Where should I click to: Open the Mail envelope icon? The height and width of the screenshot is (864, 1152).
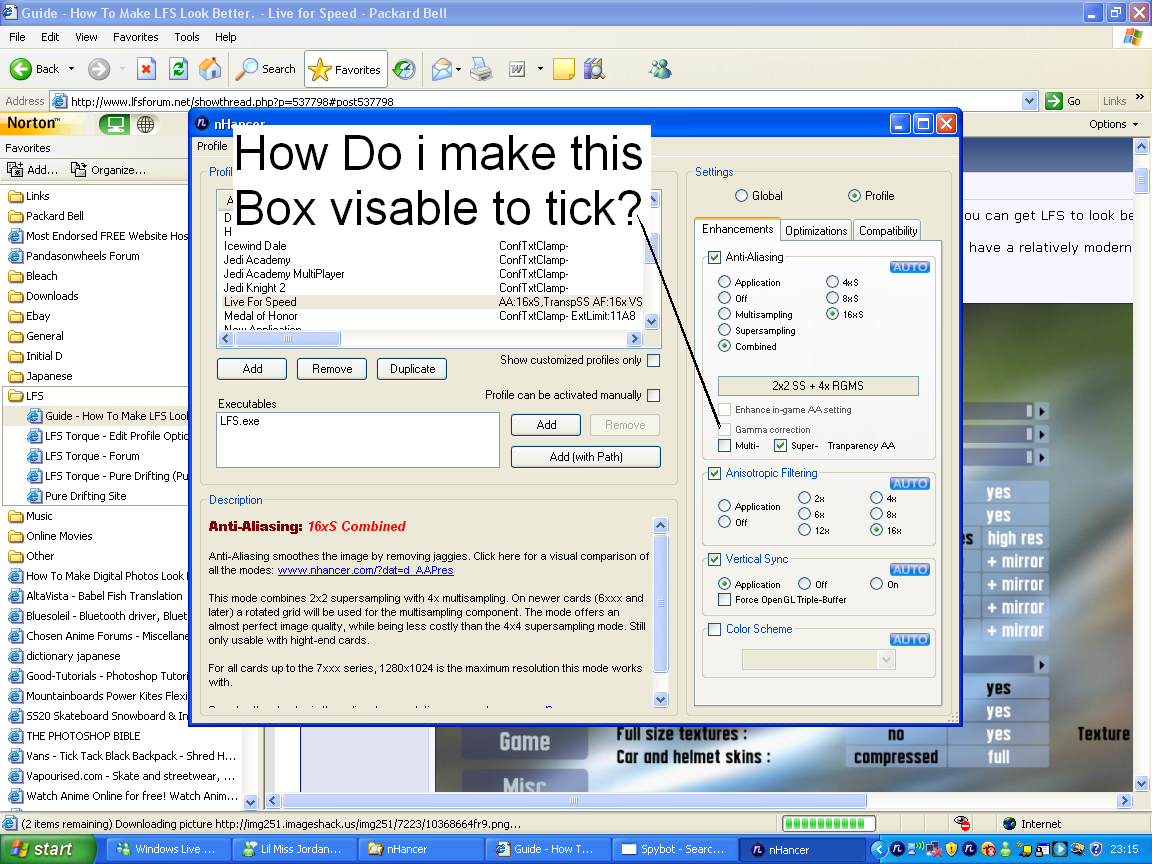[442, 69]
